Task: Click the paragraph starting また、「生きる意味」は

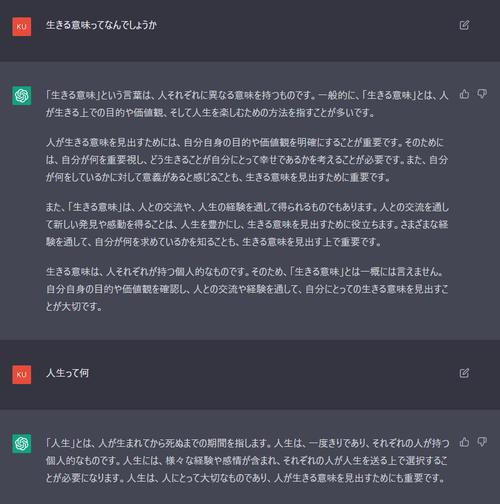Action: pyautogui.click(x=247, y=224)
